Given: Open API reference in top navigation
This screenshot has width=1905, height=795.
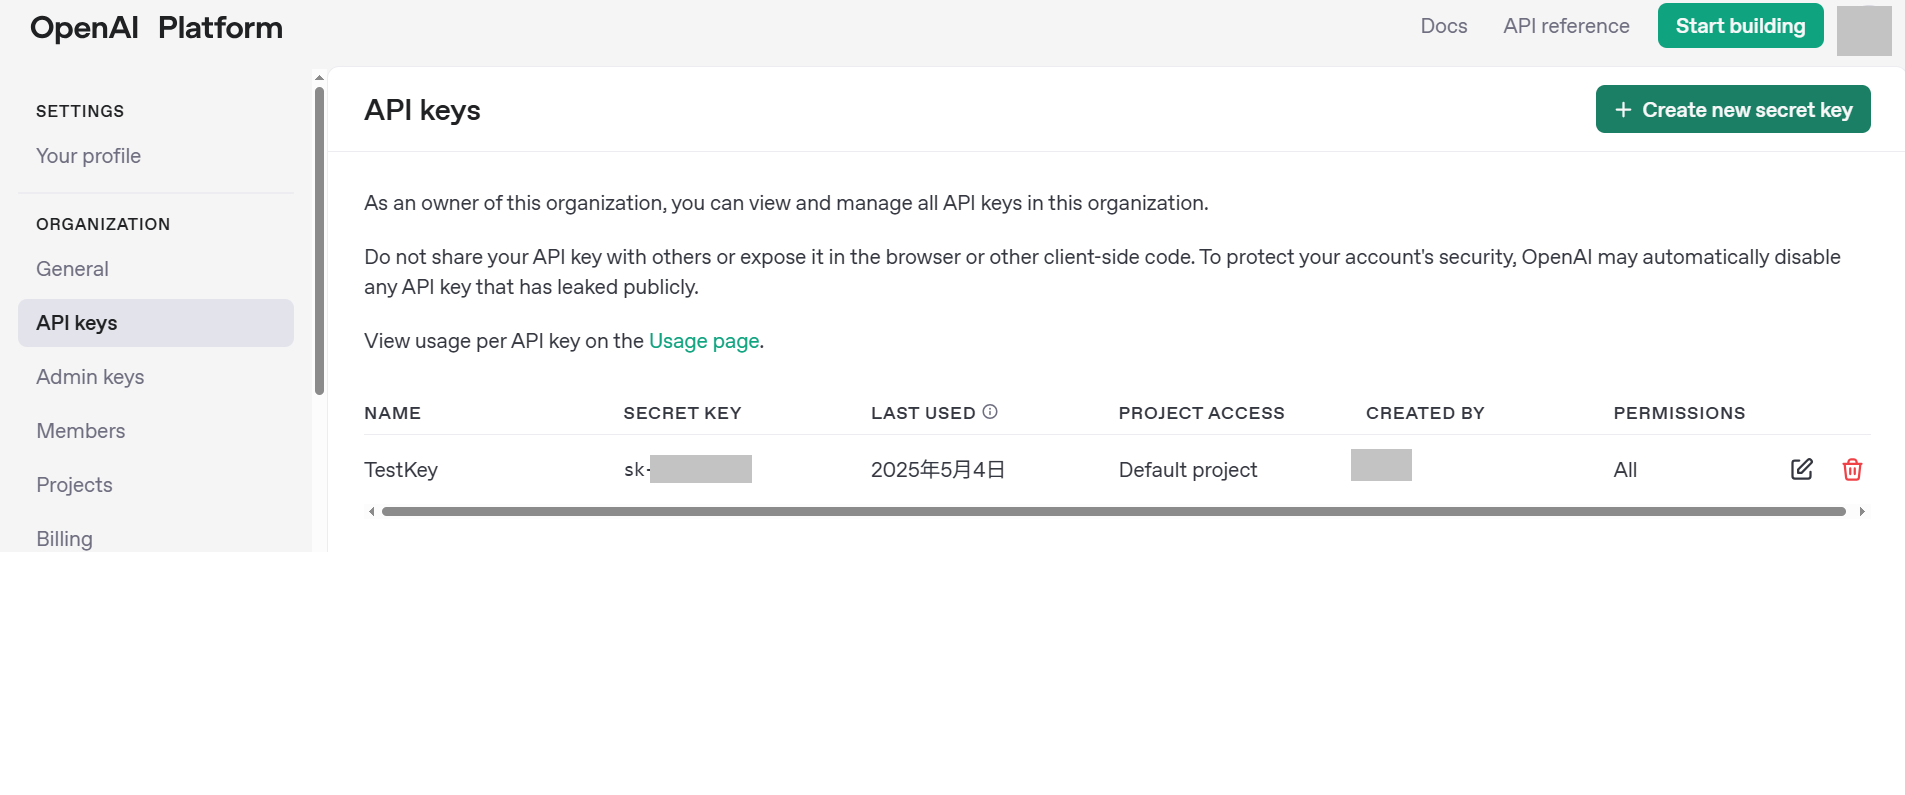Looking at the screenshot, I should tap(1566, 26).
